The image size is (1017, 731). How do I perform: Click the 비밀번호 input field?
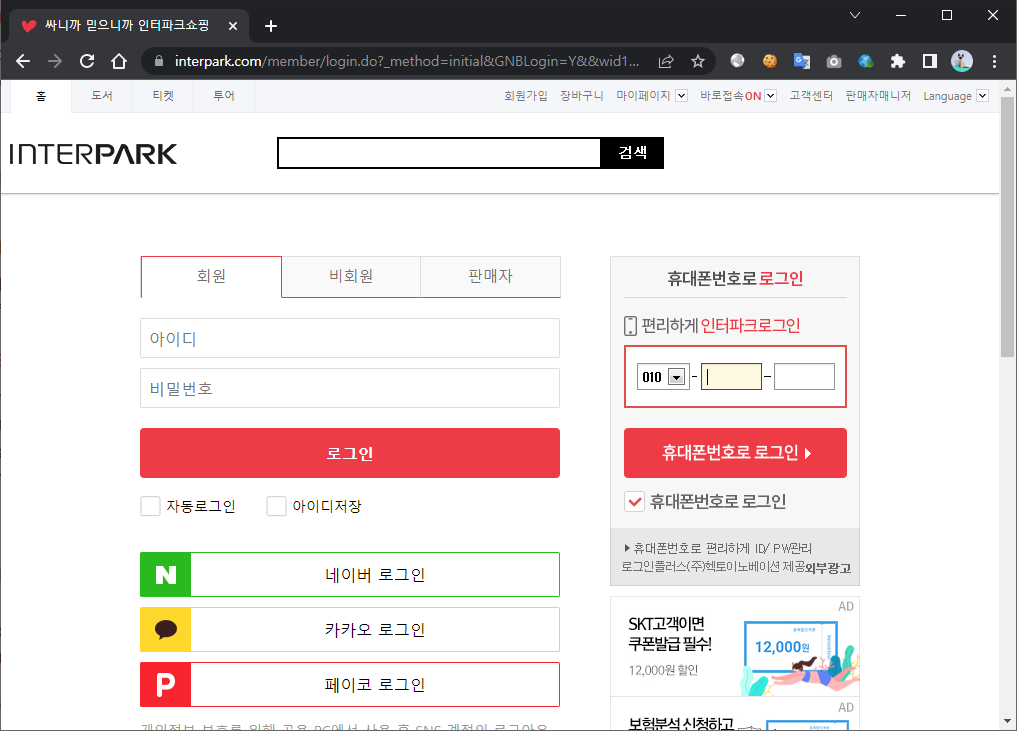(350, 388)
